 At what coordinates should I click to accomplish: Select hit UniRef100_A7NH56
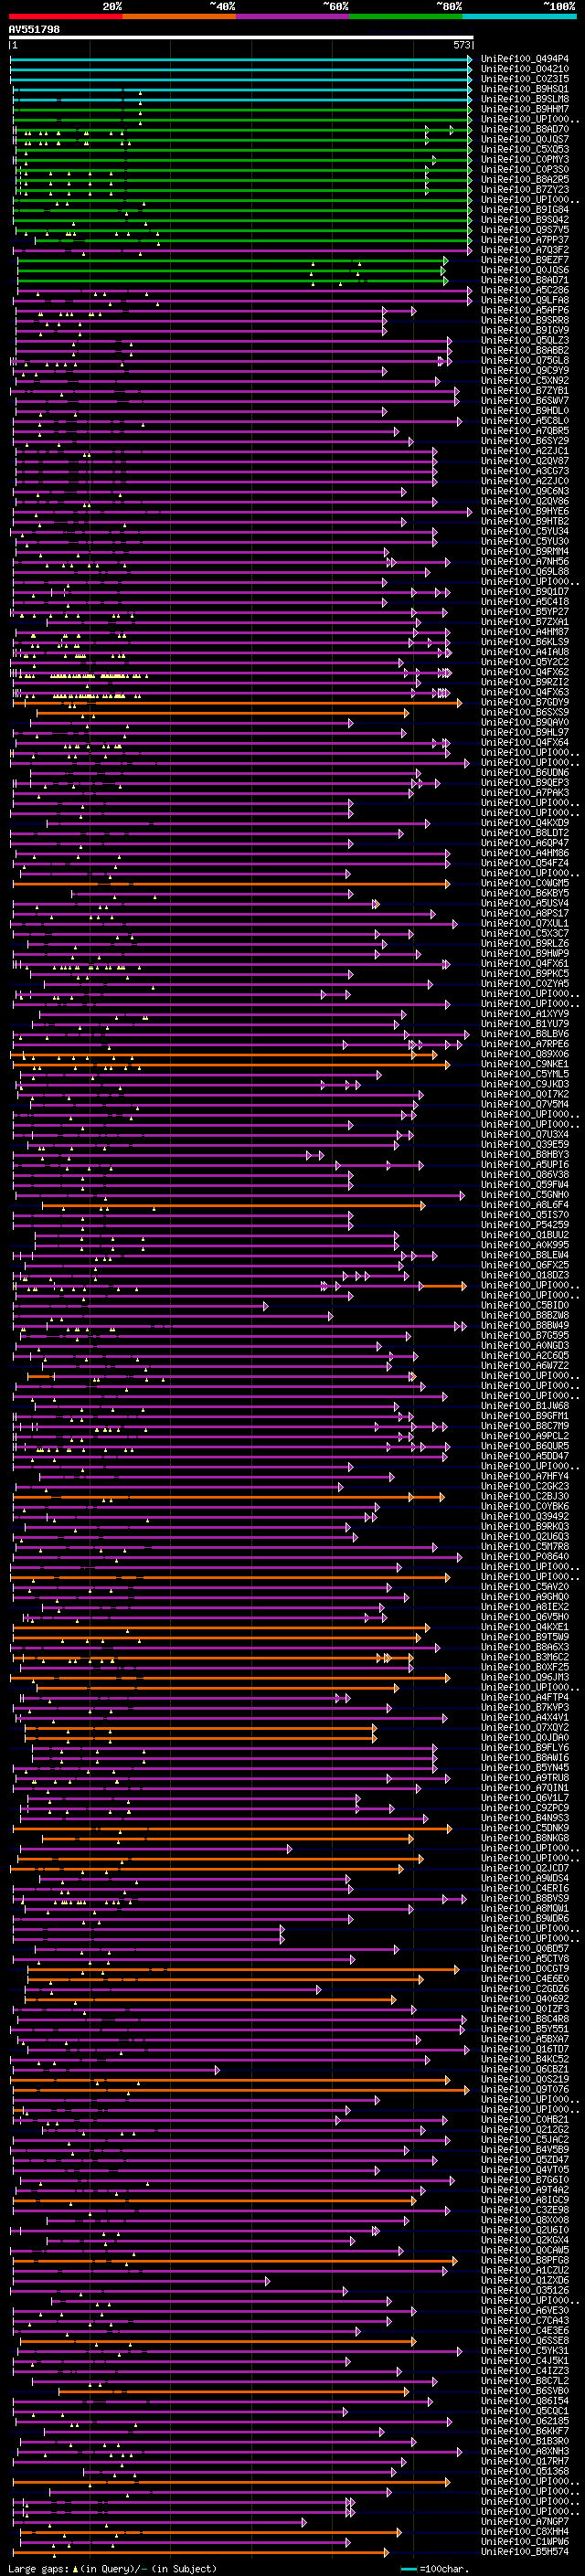(525, 561)
